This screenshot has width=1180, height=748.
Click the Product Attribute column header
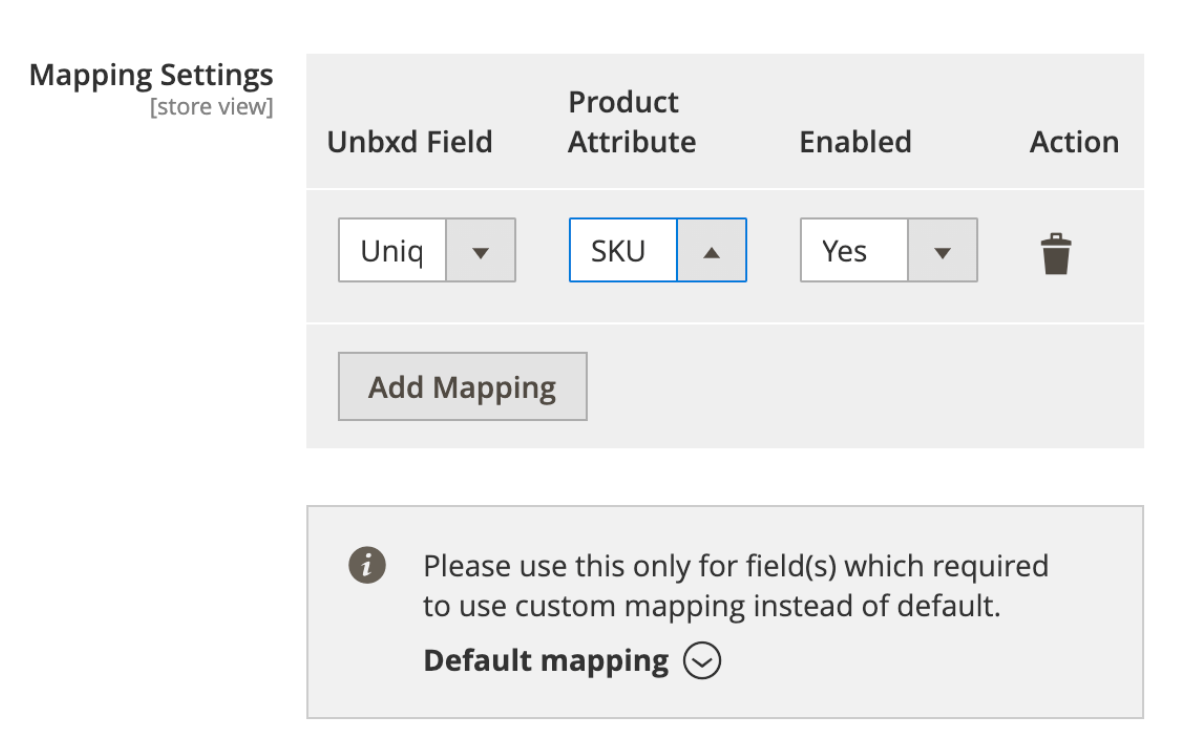coord(632,122)
